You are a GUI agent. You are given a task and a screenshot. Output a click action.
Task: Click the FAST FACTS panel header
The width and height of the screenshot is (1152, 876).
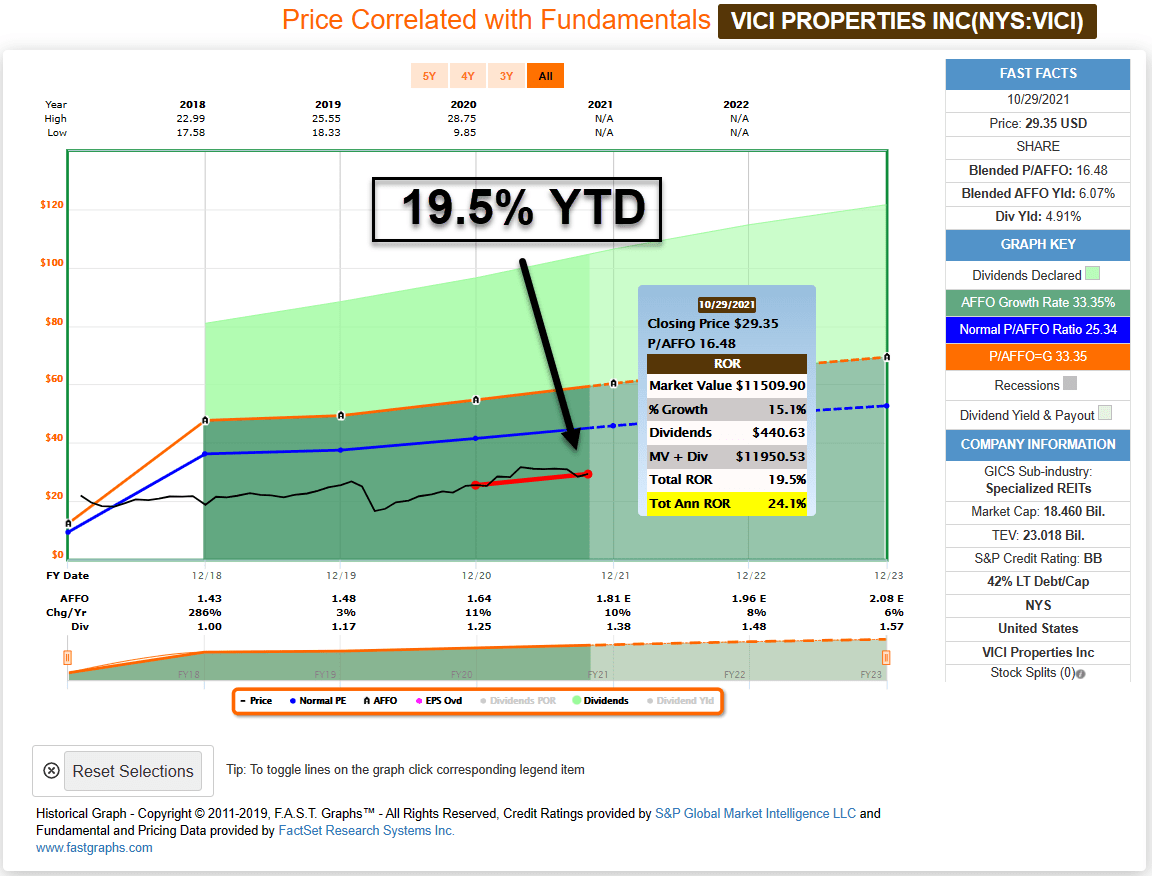tap(1037, 73)
